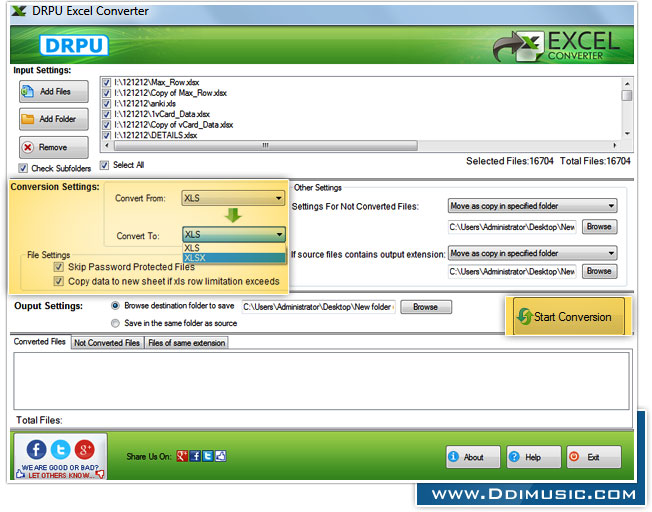Uncheck the 1vCard_Data.xlsx checkbox
Screen dimensions: 652x512
(x=106, y=114)
